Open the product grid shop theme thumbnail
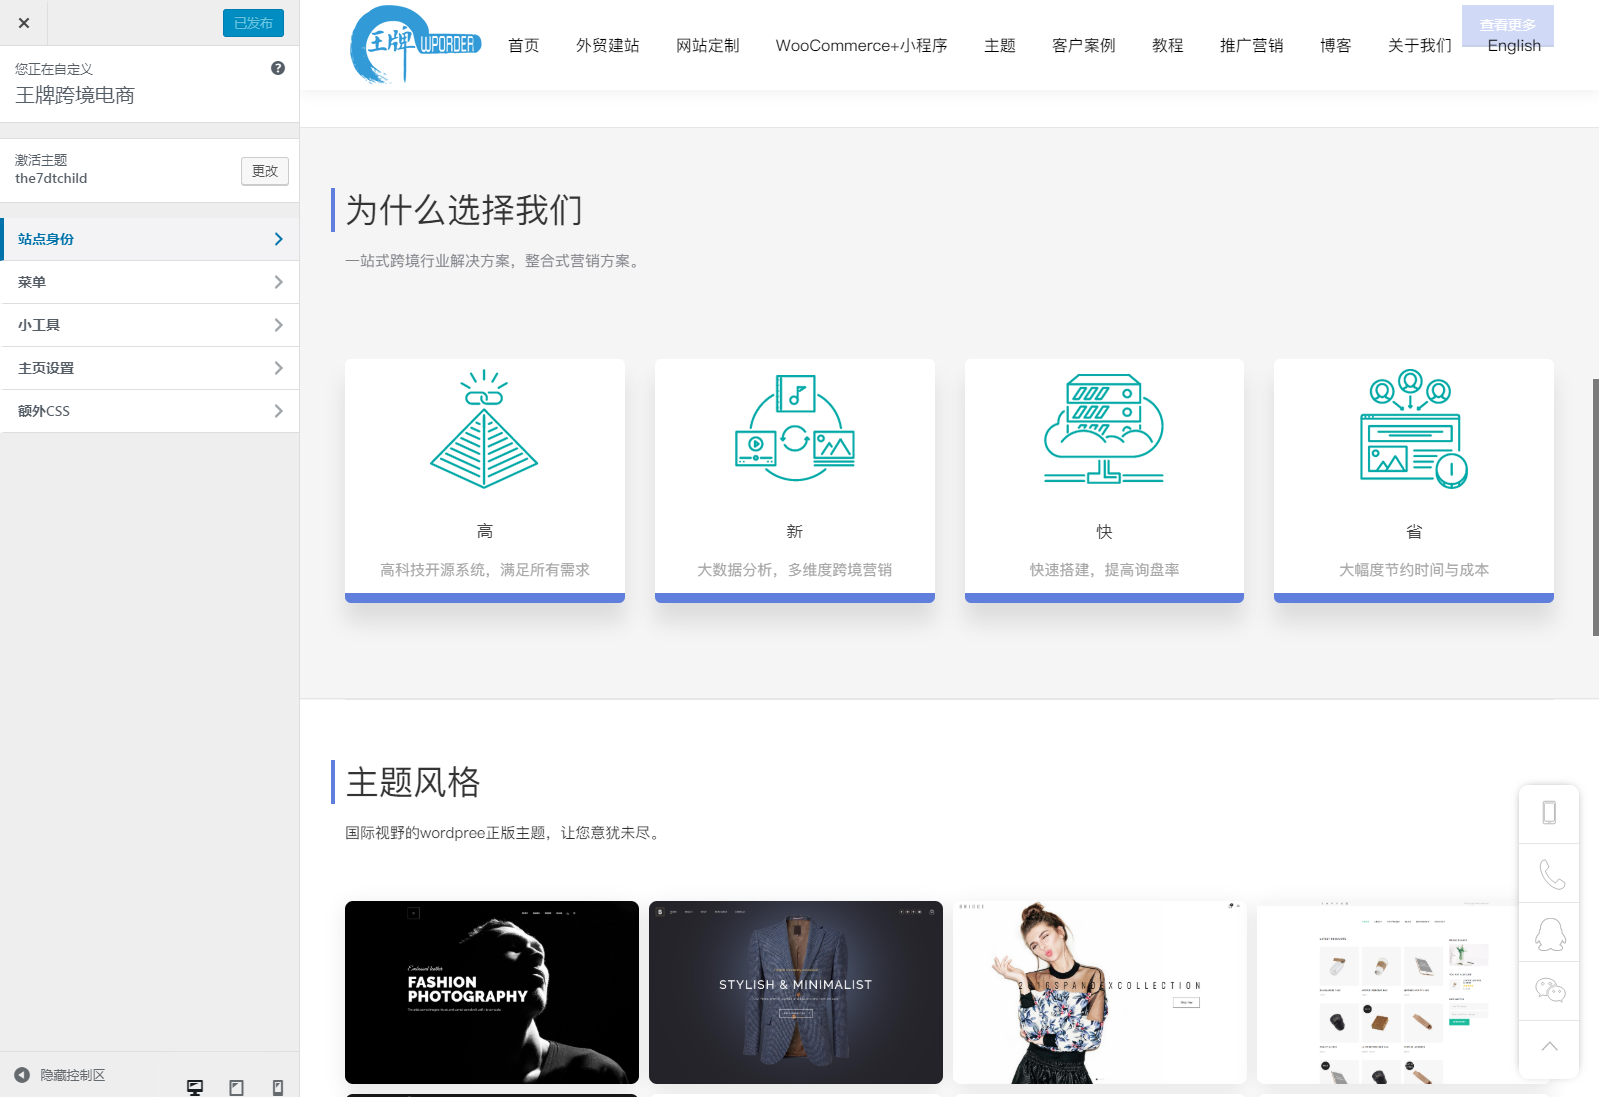Viewport: 1599px width, 1097px height. point(1388,994)
